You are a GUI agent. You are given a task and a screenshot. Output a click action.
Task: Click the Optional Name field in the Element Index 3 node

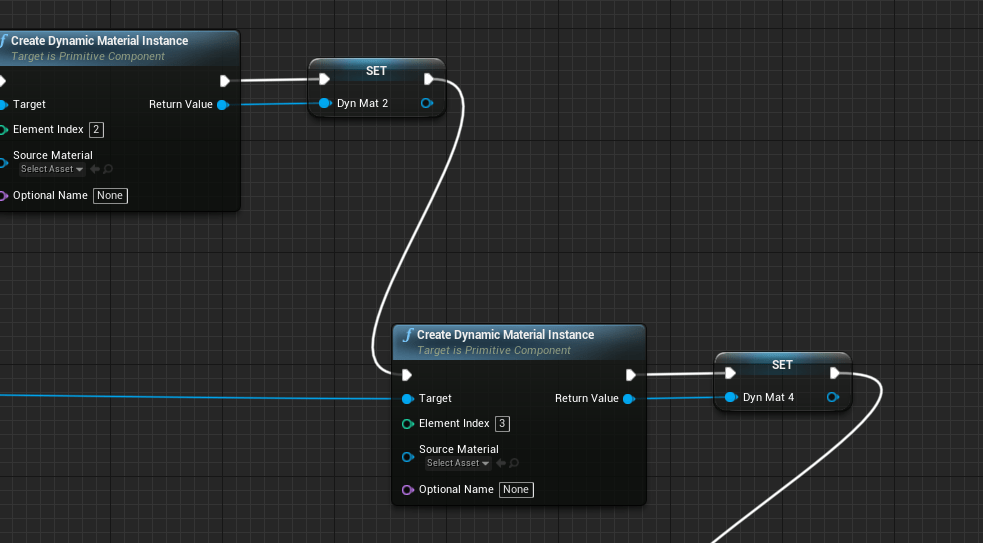point(516,489)
